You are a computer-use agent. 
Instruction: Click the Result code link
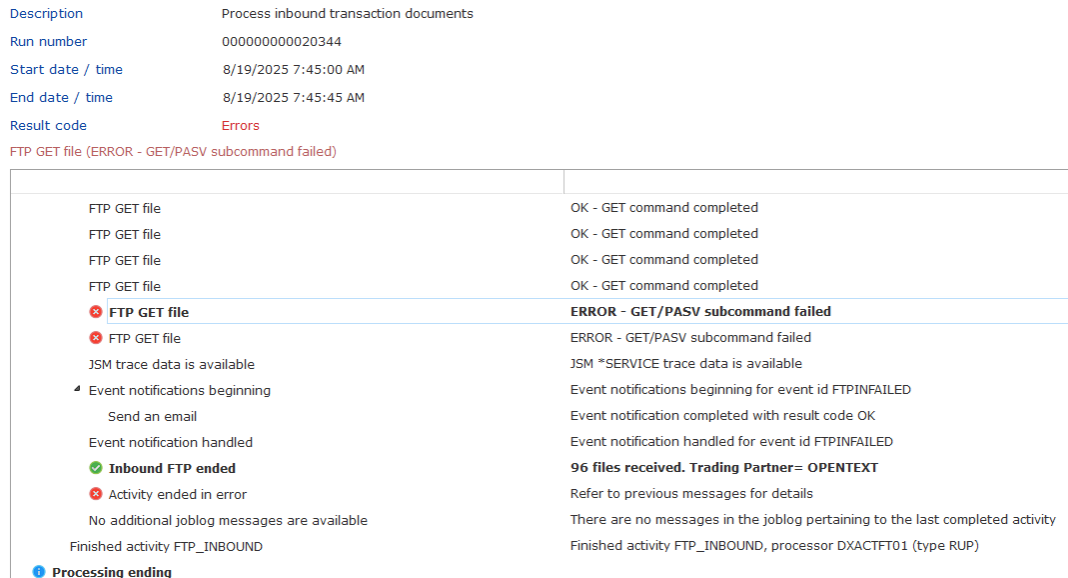click(x=48, y=125)
